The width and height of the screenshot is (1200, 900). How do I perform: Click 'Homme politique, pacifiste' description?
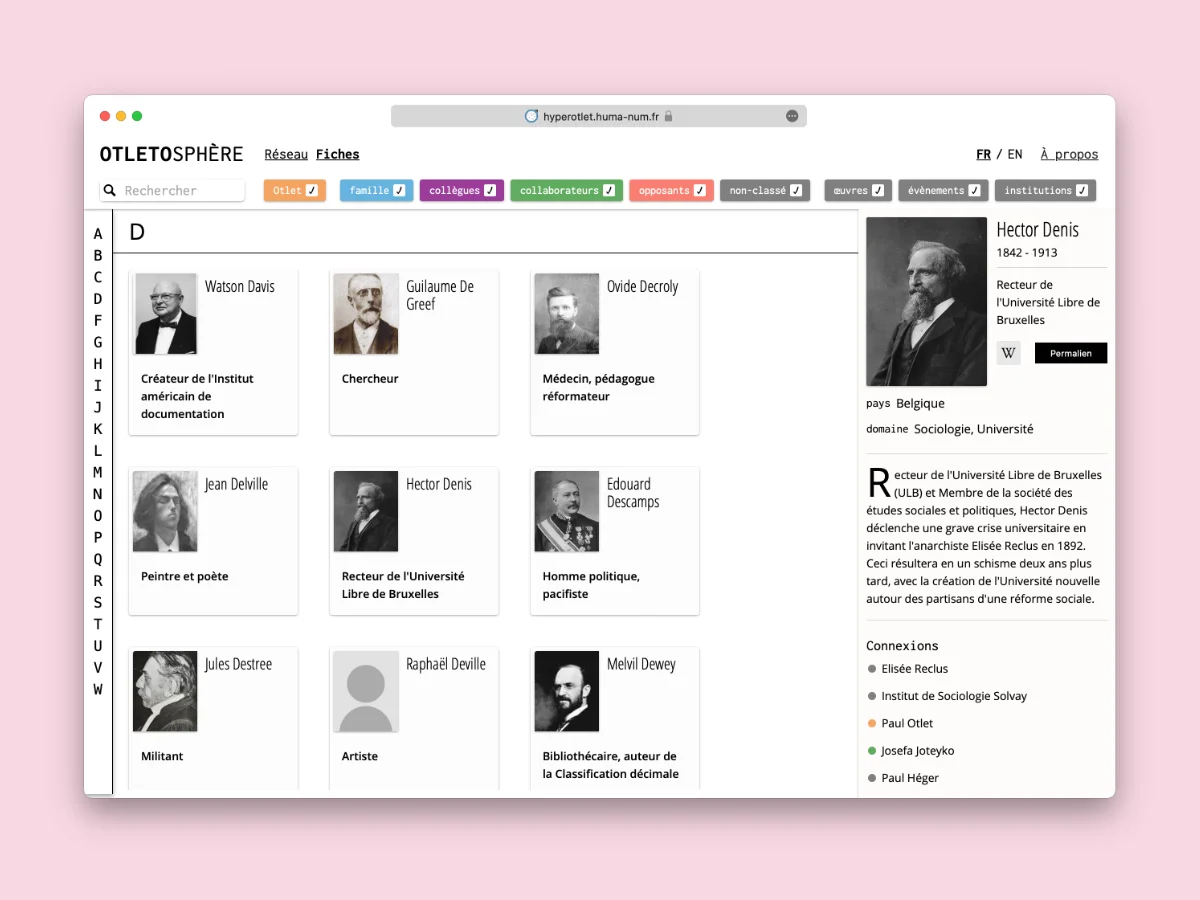click(x=591, y=585)
